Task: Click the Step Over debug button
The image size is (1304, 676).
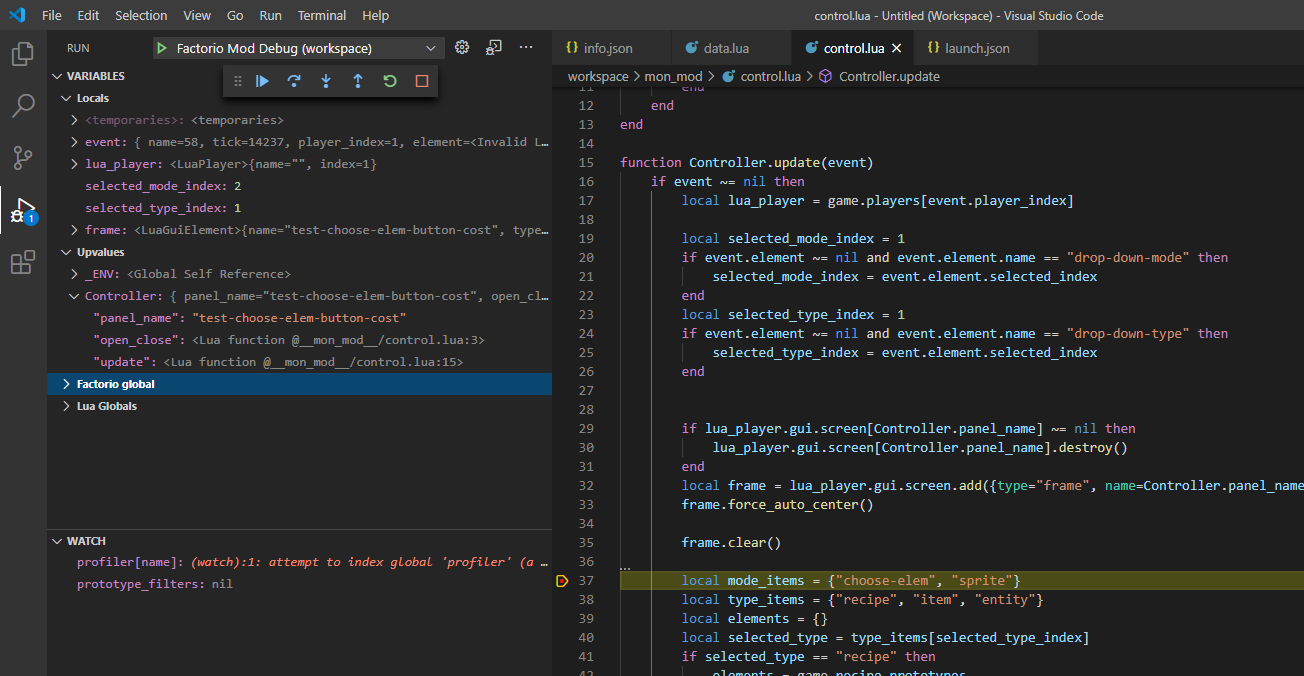Action: click(294, 81)
